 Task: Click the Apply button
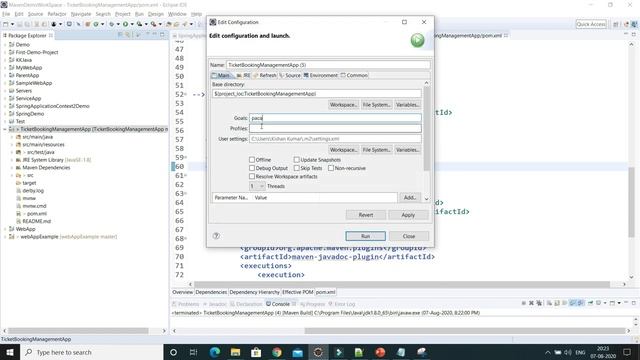click(408, 215)
